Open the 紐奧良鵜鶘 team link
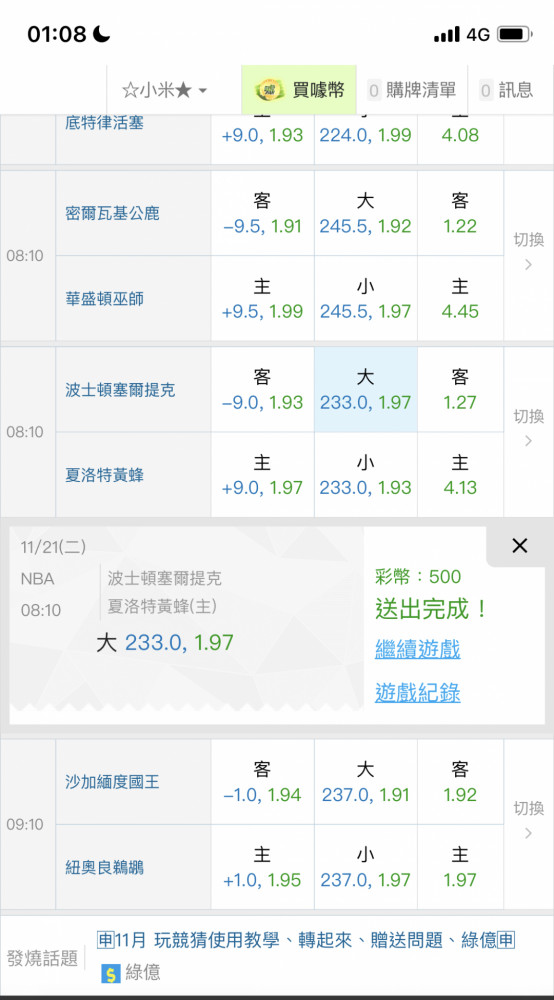The image size is (554, 1000). point(104,867)
